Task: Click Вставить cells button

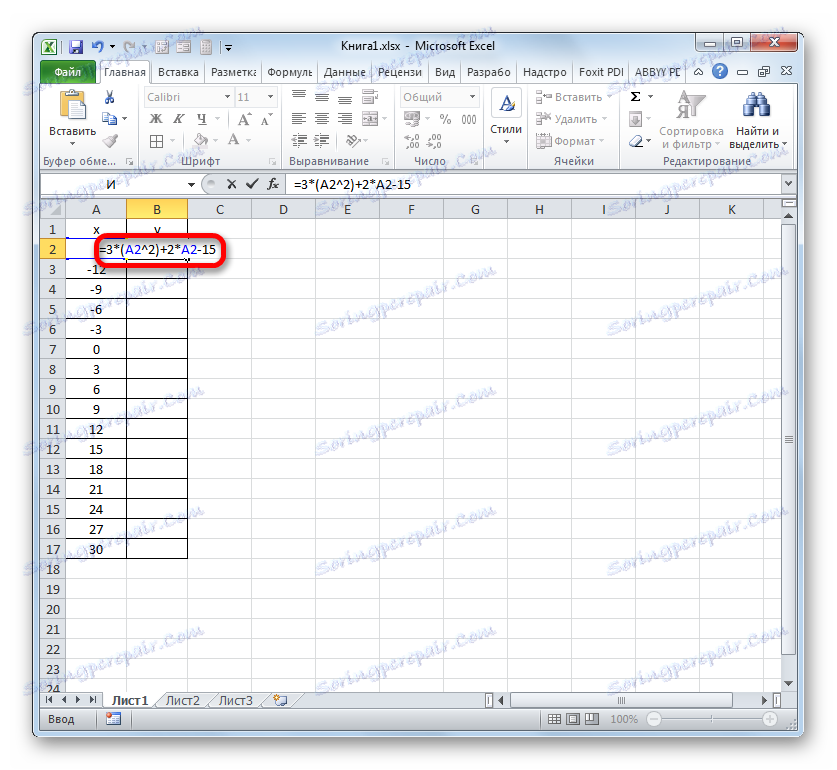Action: click(570, 97)
